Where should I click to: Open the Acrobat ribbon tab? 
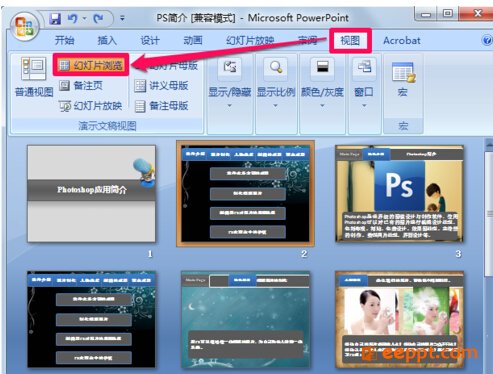pos(402,41)
